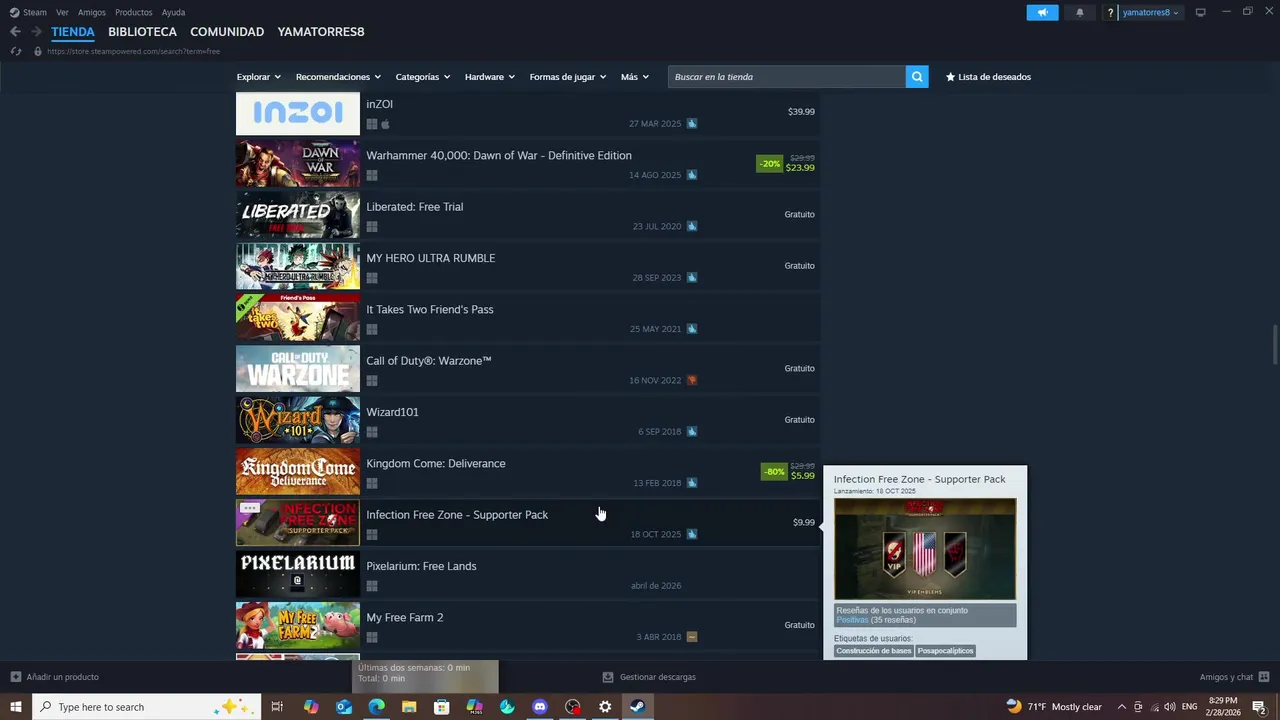The width and height of the screenshot is (1280, 720).
Task: Open the Categorías dropdown
Action: (x=423, y=77)
